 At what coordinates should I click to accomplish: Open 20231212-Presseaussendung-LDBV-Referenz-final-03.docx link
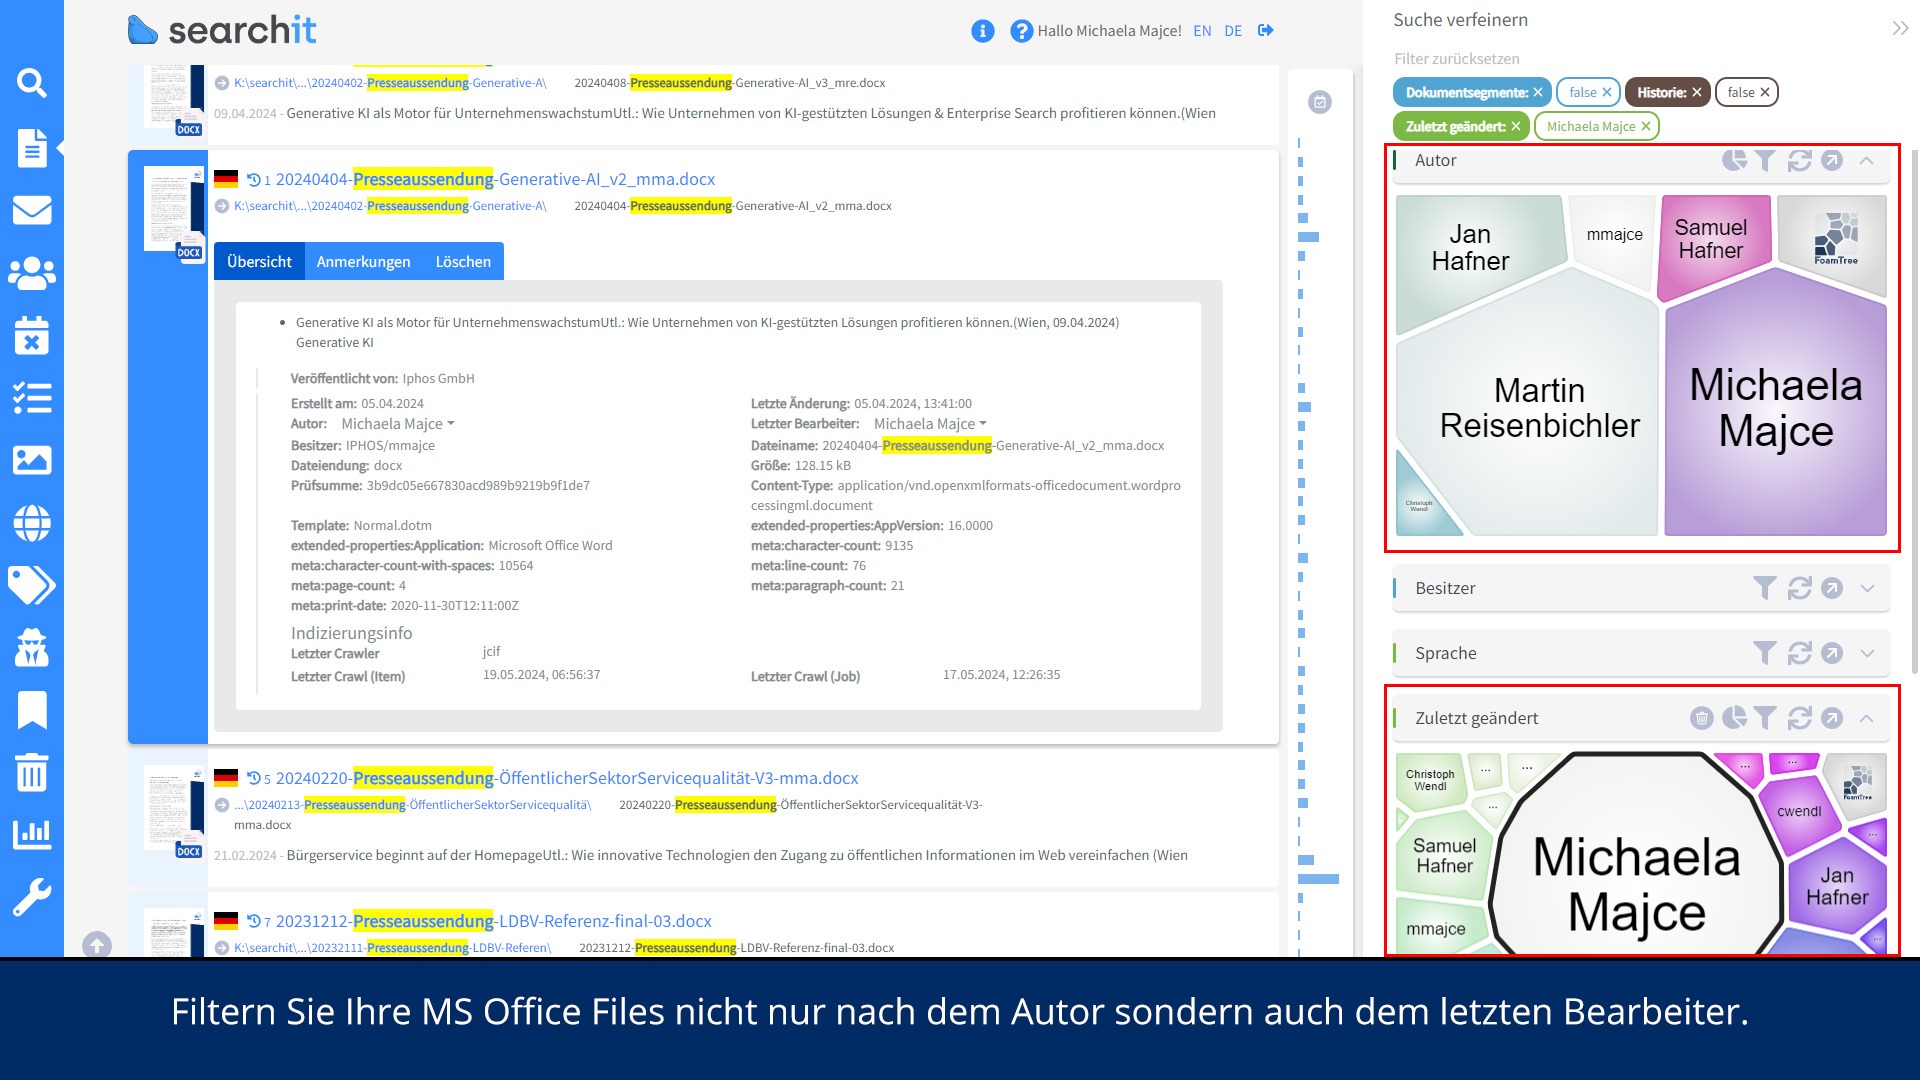coord(493,921)
